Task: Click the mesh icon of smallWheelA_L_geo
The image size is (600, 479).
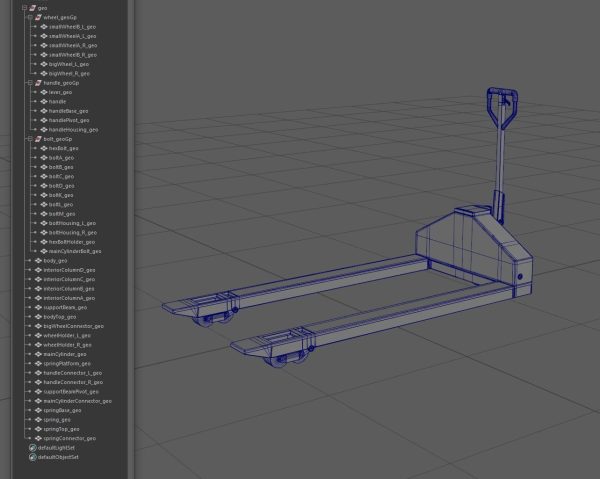Action: pyautogui.click(x=44, y=36)
